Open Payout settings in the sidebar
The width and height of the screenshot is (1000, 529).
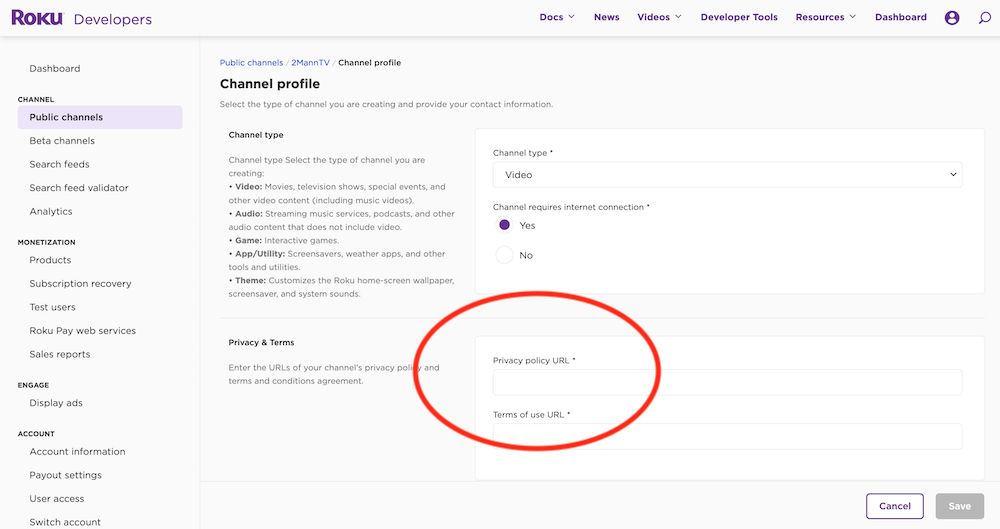66,475
